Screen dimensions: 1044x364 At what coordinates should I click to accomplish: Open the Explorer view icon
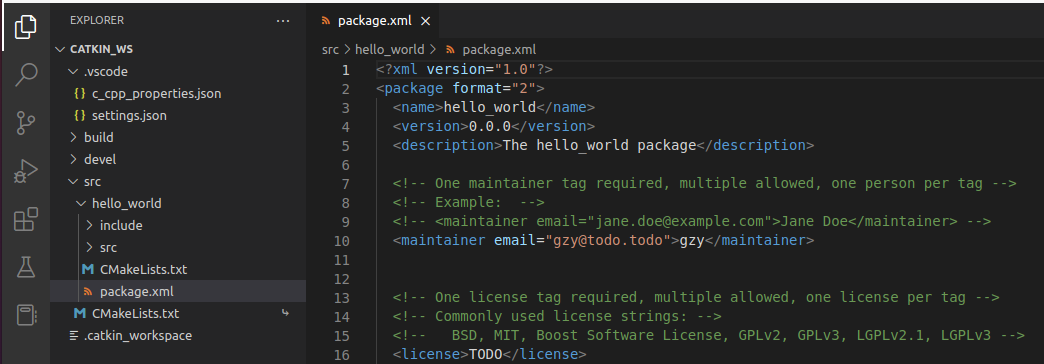(25, 27)
